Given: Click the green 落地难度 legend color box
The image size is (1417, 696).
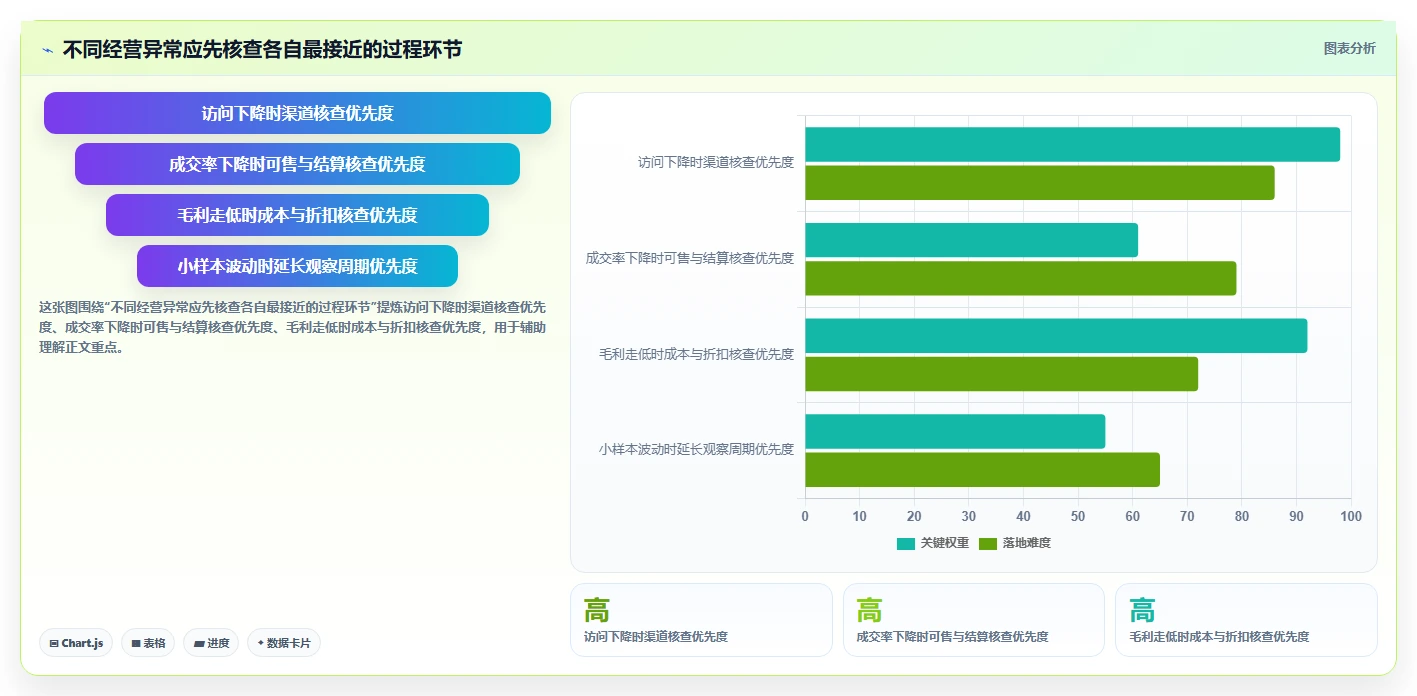Looking at the screenshot, I should [x=987, y=543].
